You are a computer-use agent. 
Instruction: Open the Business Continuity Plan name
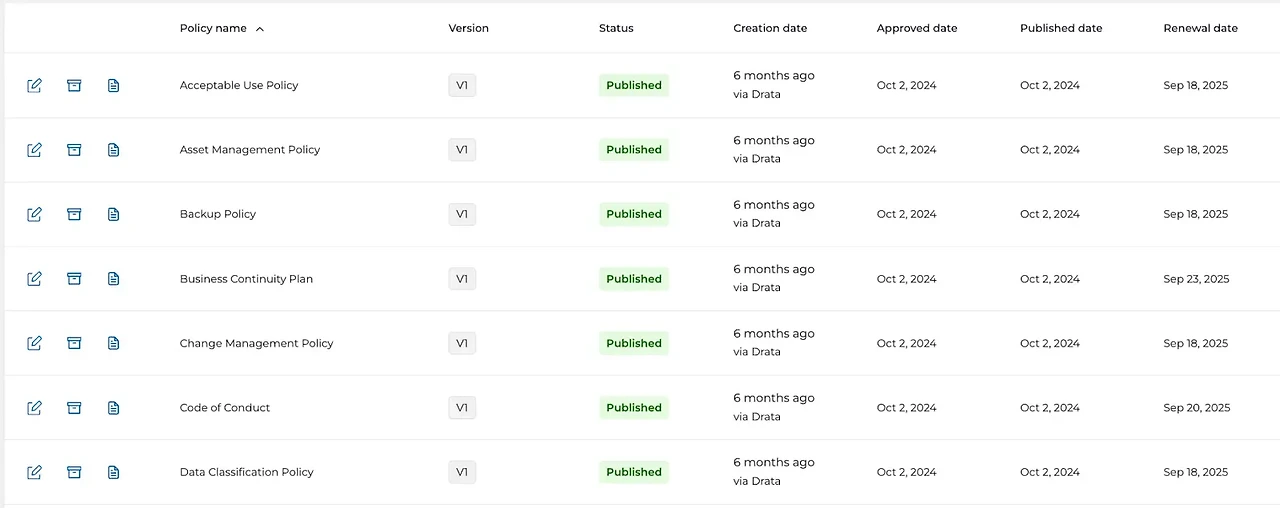coord(246,279)
